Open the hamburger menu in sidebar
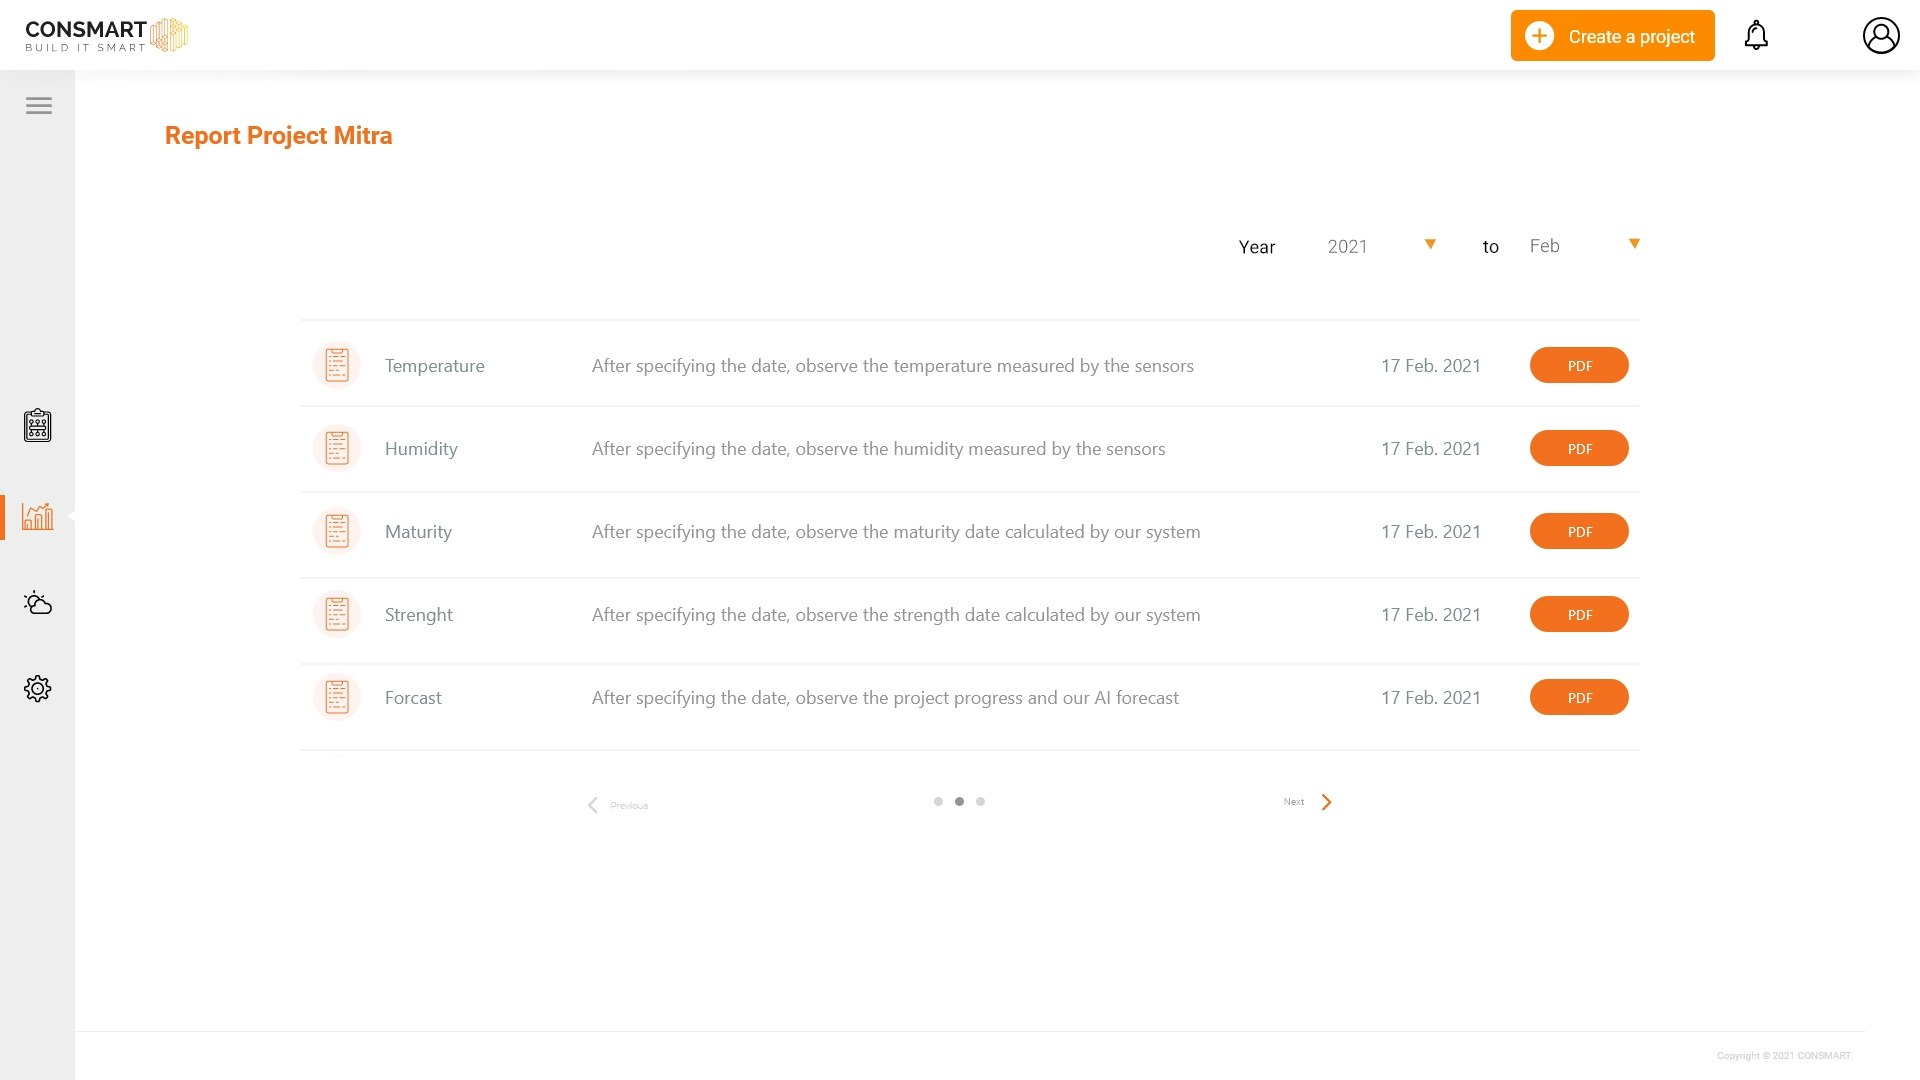Image resolution: width=1920 pixels, height=1080 pixels. click(39, 106)
